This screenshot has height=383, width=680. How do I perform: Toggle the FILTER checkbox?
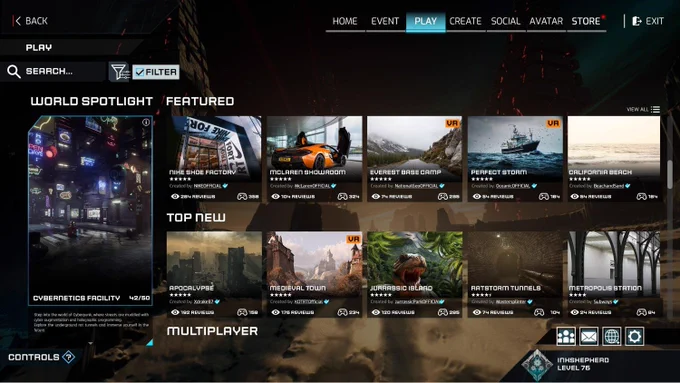coord(140,72)
